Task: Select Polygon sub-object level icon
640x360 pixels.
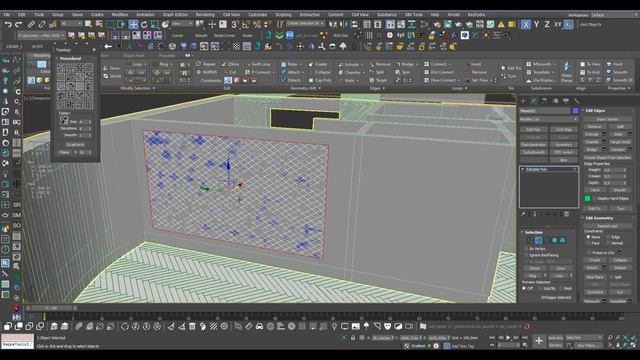Action: [x=554, y=240]
